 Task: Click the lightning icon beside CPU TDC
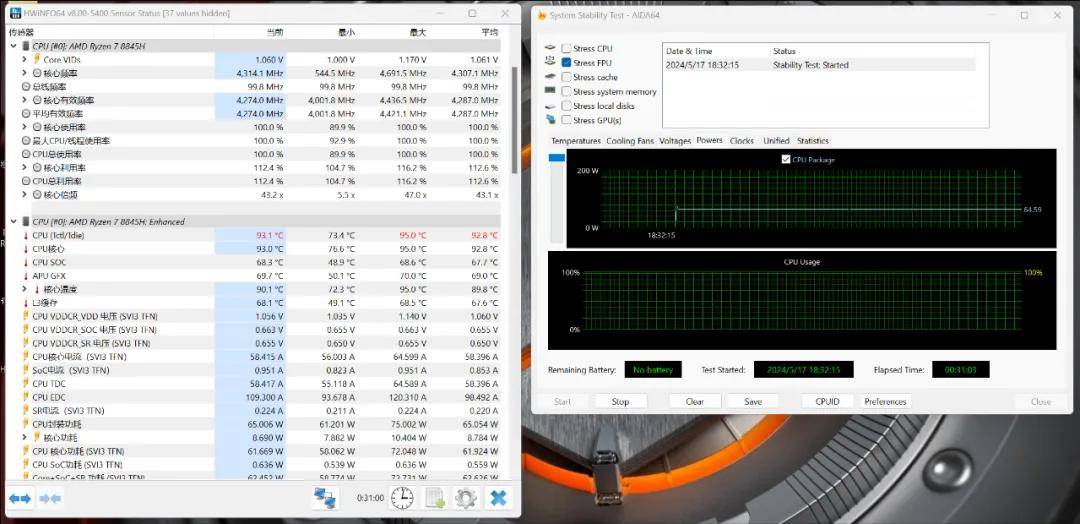[26, 384]
